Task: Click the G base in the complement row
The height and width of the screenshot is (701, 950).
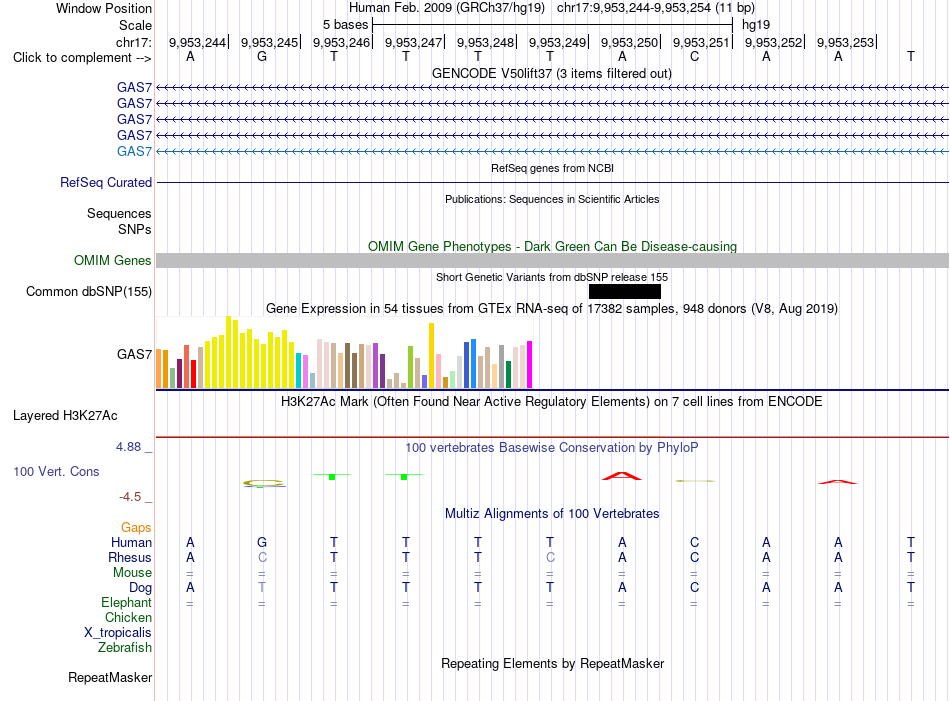Action: click(x=262, y=56)
